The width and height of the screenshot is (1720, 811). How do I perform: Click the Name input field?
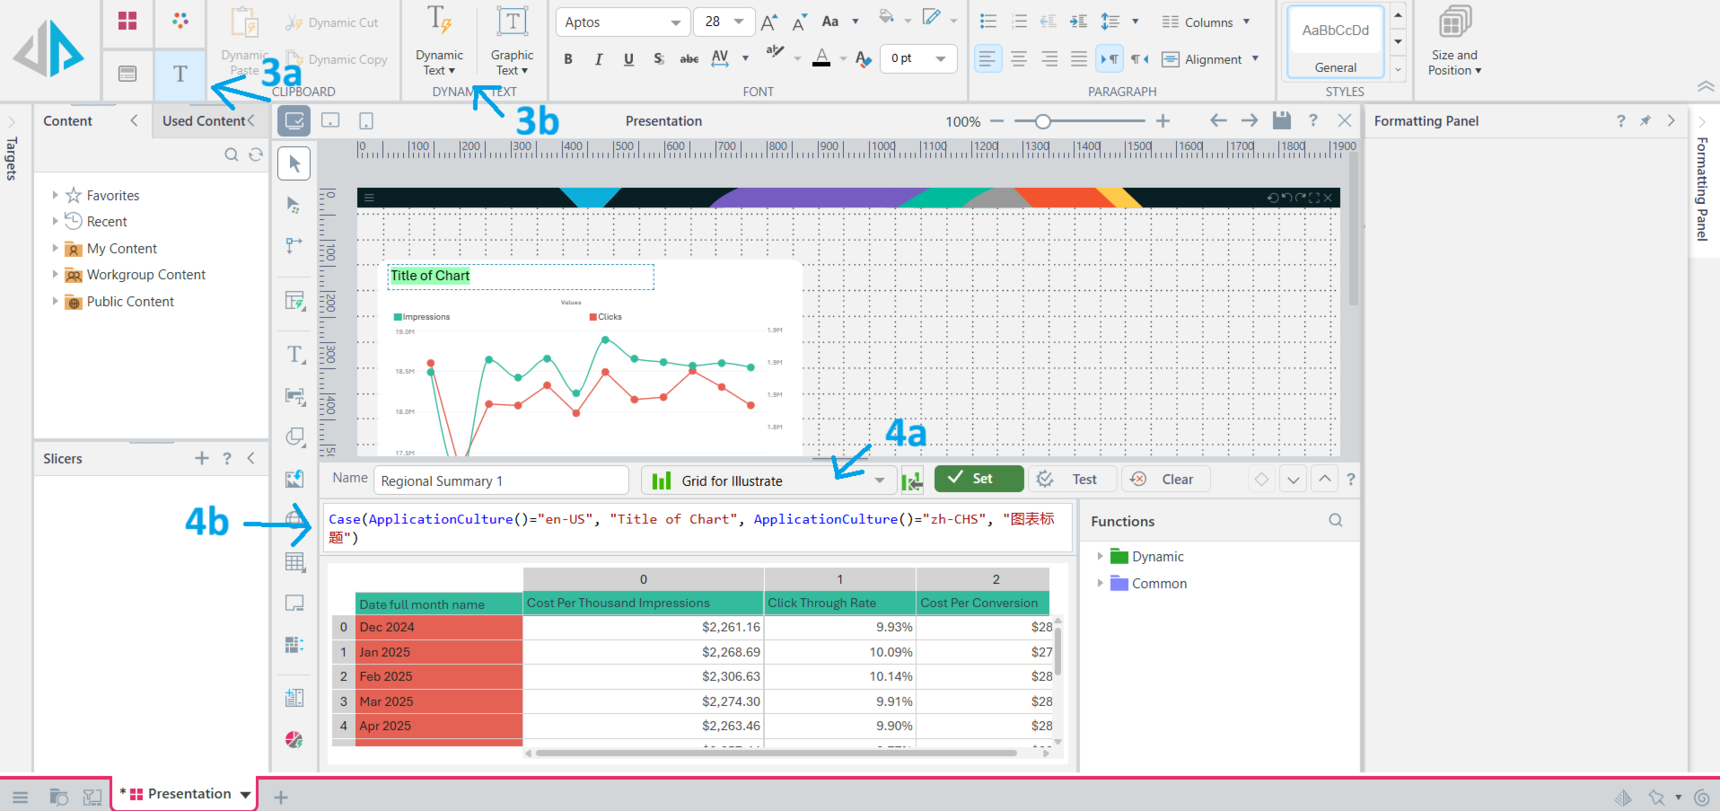tap(500, 481)
